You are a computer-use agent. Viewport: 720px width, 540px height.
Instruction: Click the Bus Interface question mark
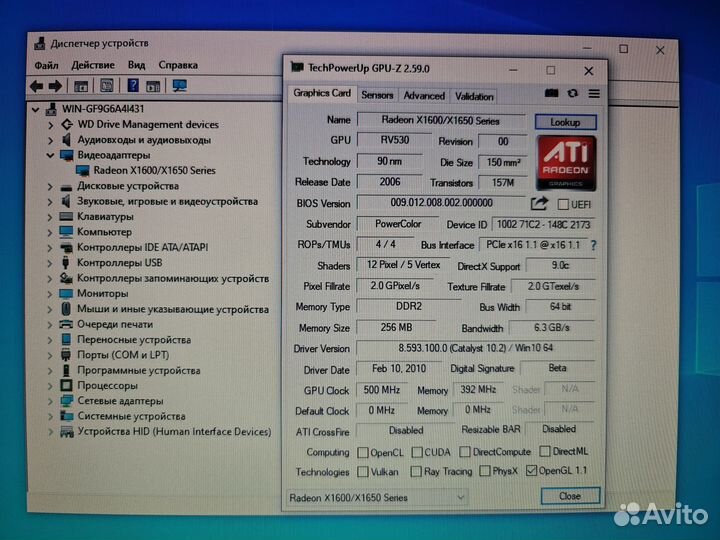[594, 245]
